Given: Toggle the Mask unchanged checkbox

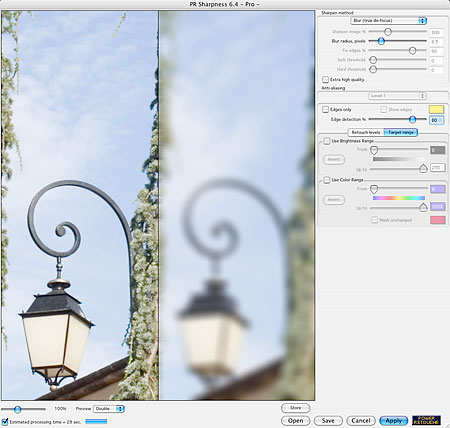Looking at the screenshot, I should click(x=375, y=220).
